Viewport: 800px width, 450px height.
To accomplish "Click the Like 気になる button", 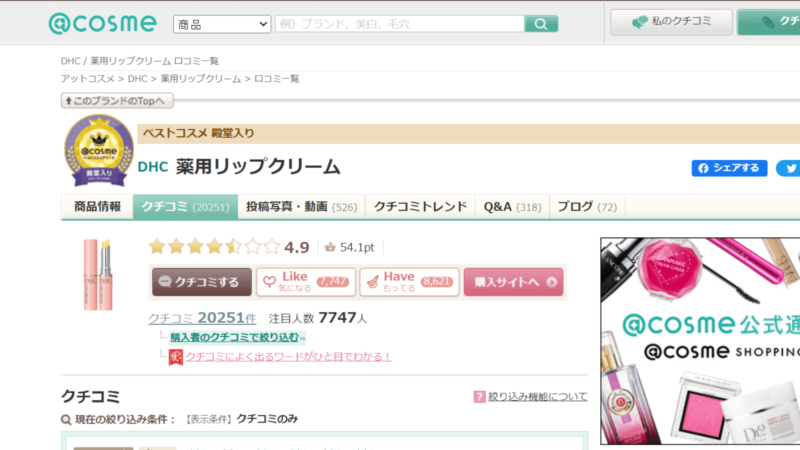I will (x=306, y=282).
